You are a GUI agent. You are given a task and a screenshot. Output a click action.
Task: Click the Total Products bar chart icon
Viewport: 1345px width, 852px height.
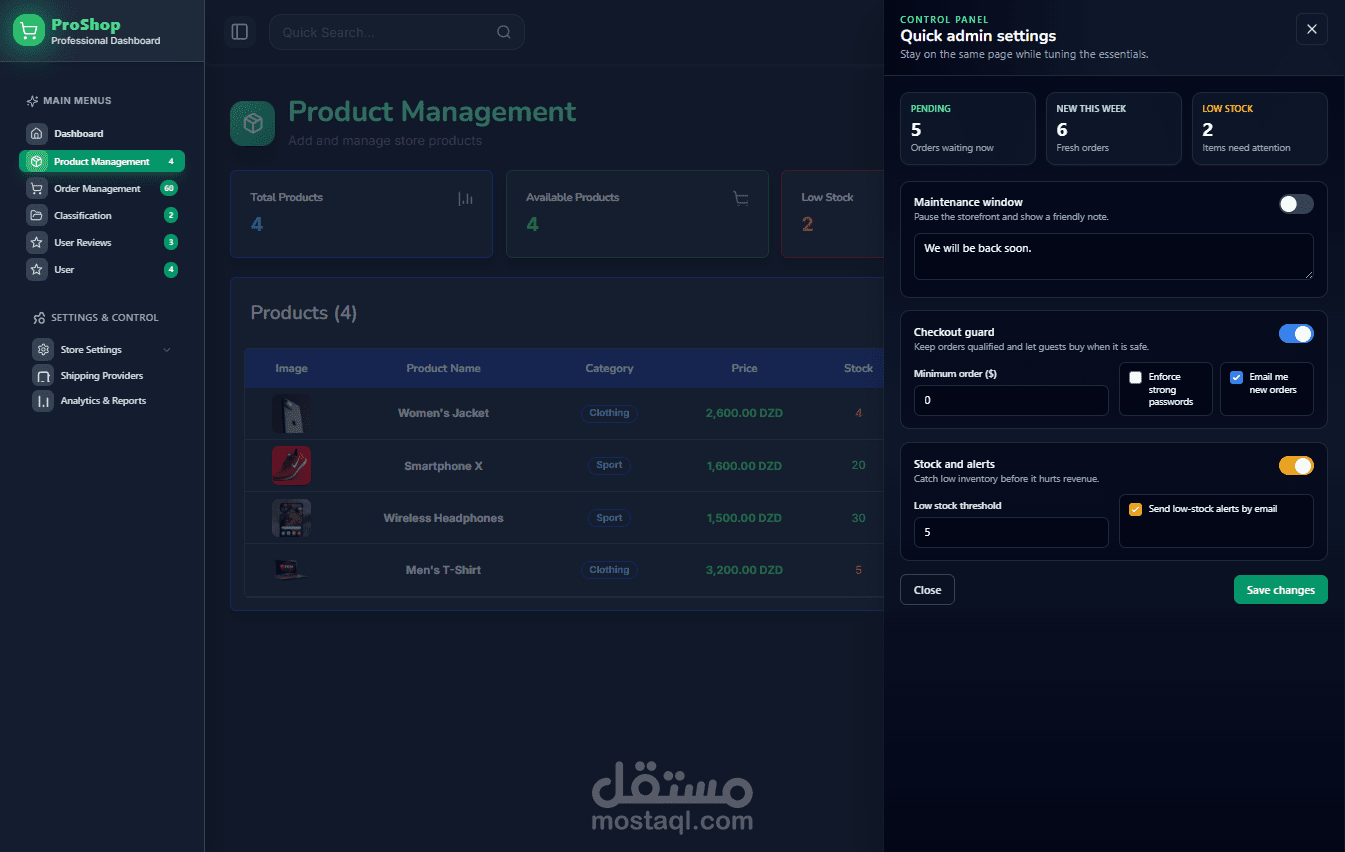(465, 199)
